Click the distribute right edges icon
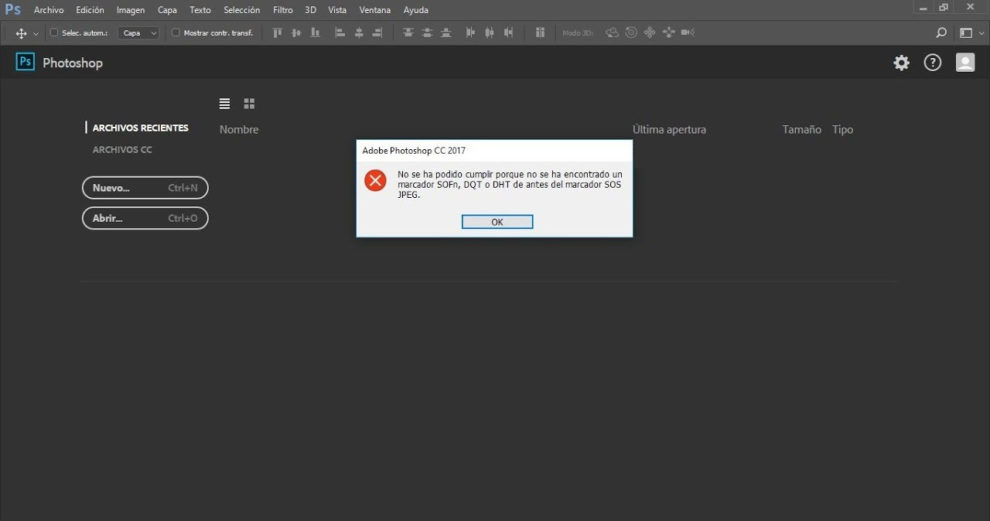Screen dimensions: 990x521 (x=508, y=33)
